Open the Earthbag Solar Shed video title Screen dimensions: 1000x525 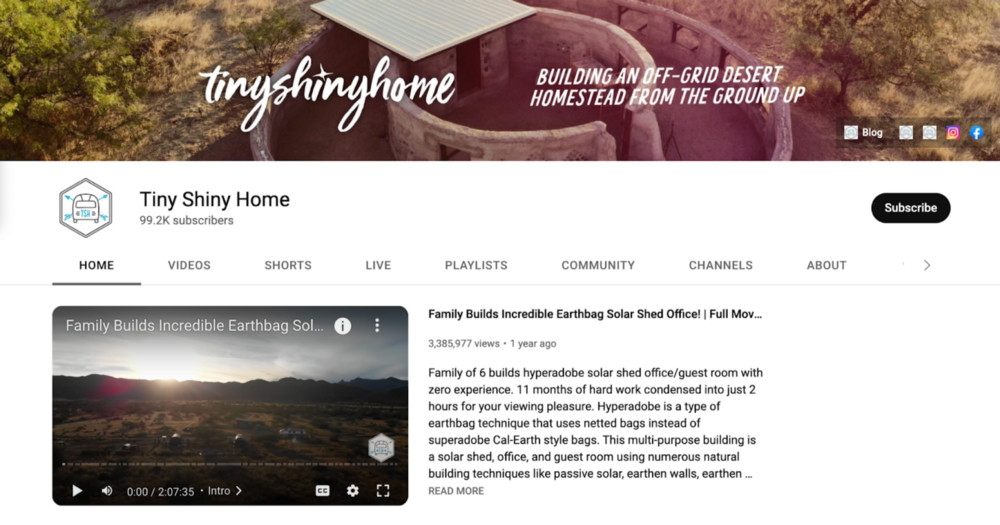(x=595, y=314)
